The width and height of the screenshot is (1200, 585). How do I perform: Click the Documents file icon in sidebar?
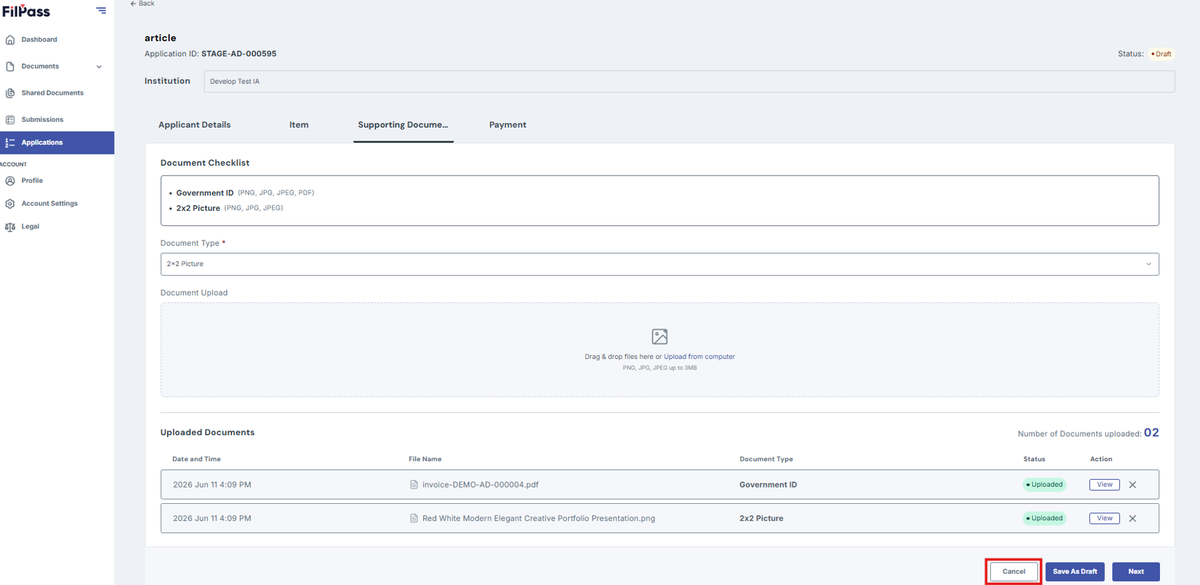10,67
